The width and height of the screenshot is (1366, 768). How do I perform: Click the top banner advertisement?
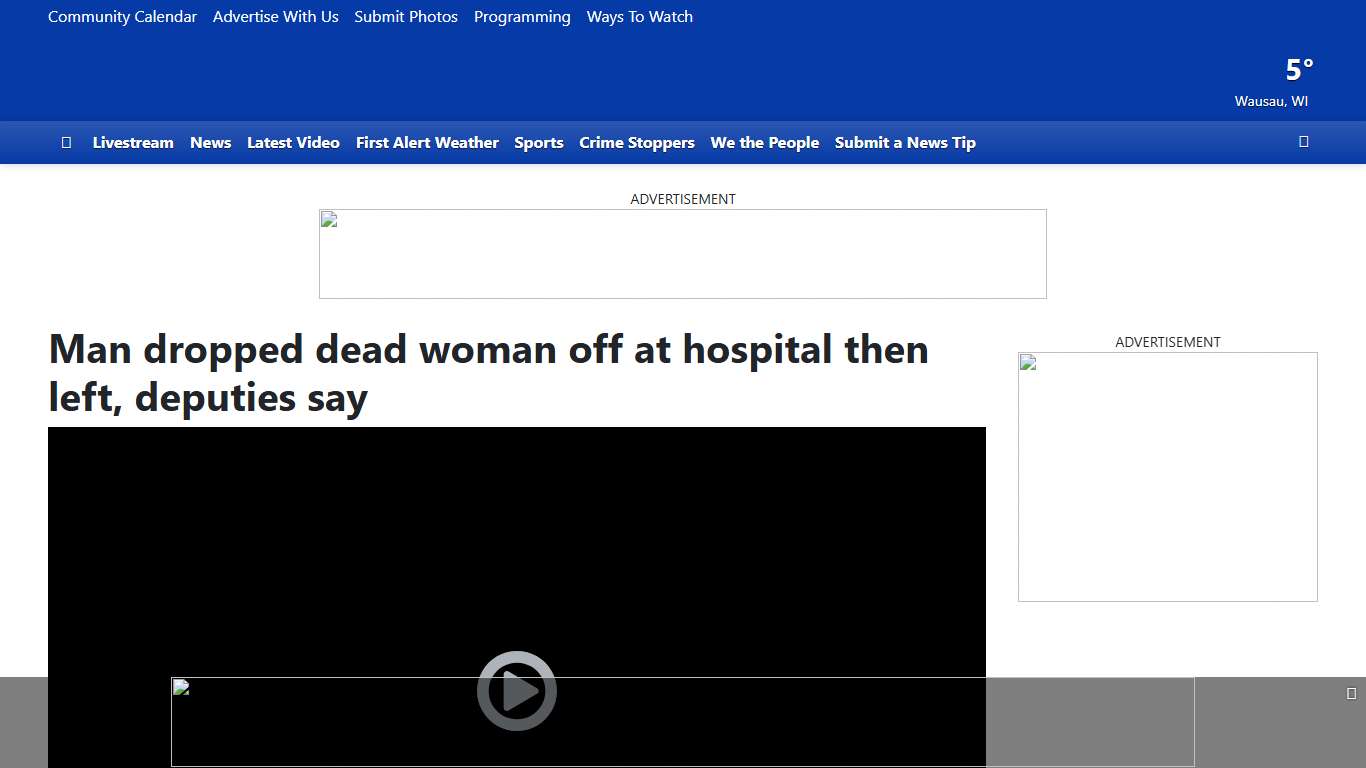pos(682,254)
